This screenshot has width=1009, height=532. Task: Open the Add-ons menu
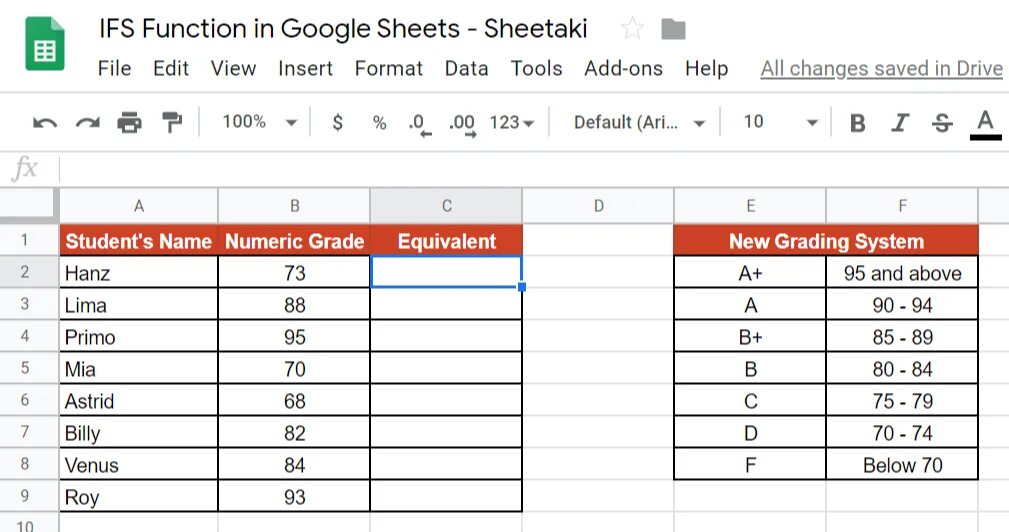click(624, 68)
